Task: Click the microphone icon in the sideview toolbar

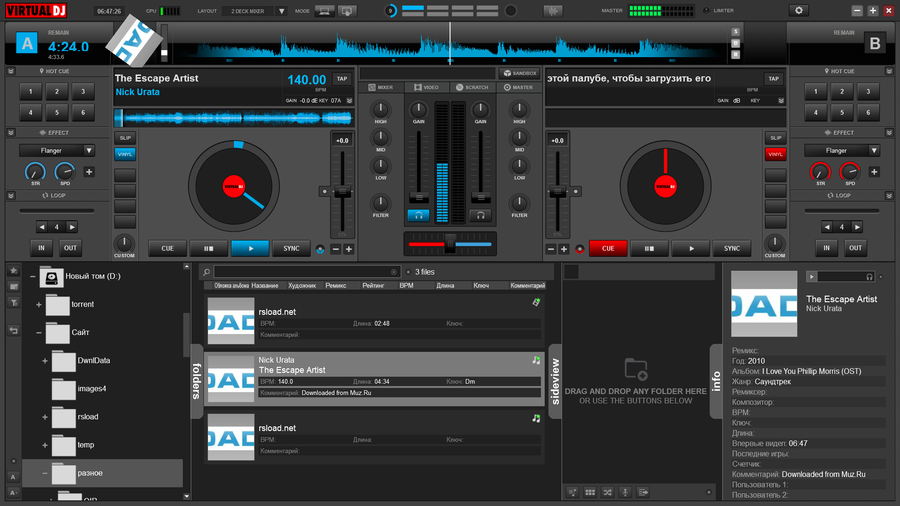Action: 626,492
